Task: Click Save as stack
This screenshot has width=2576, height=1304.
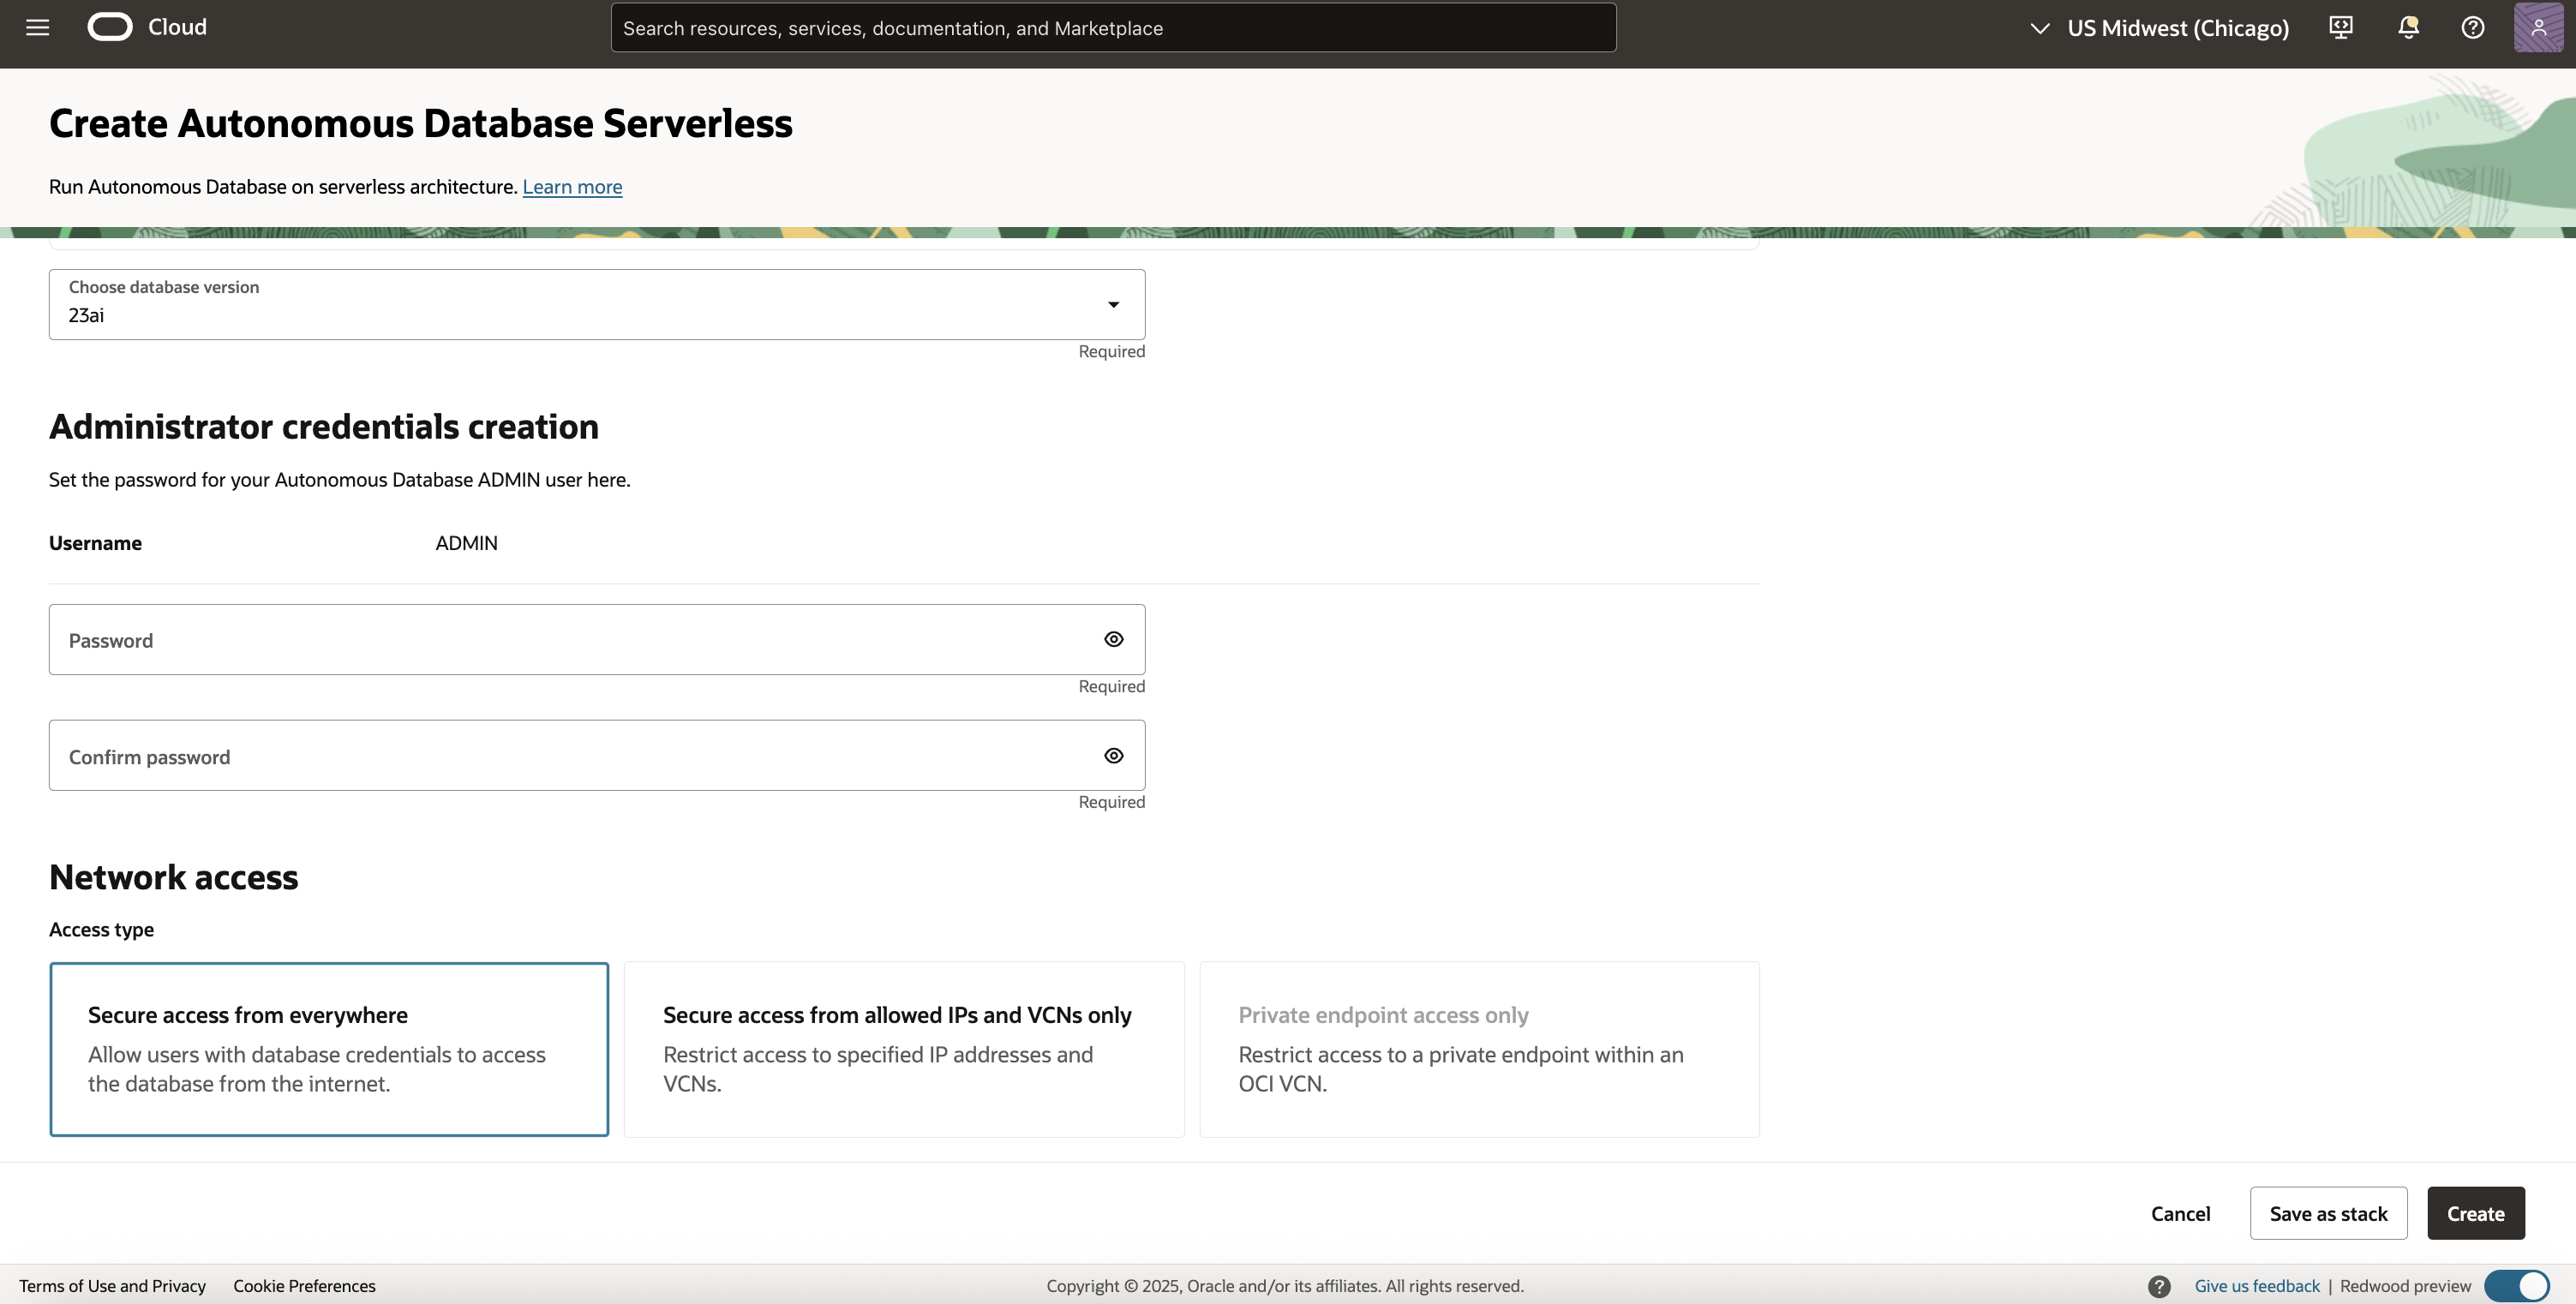Action: click(2328, 1213)
